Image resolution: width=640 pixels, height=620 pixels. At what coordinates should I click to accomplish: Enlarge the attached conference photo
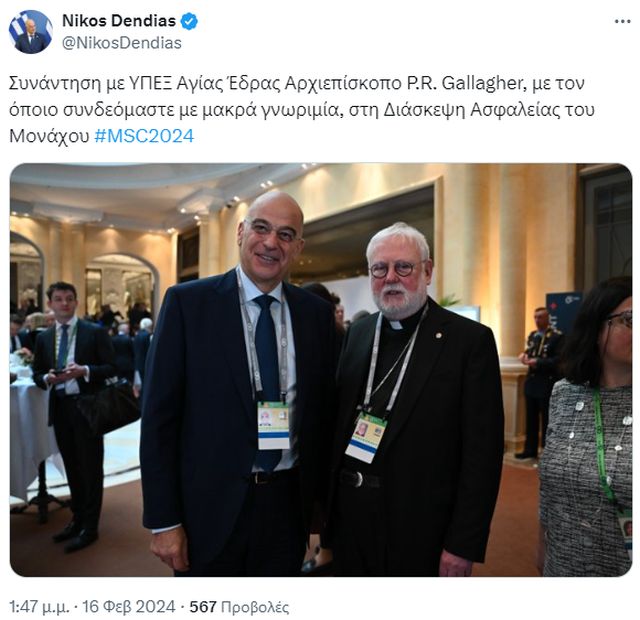(321, 370)
